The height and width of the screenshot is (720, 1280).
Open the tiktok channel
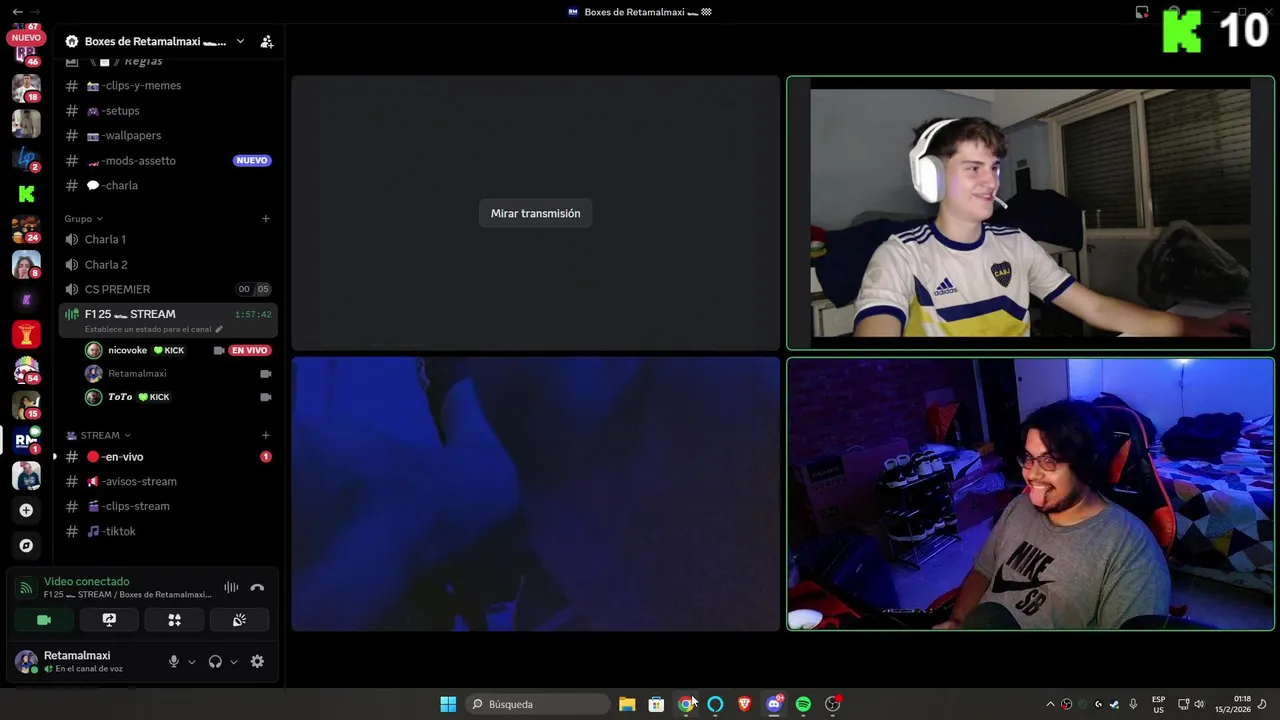tap(168, 532)
